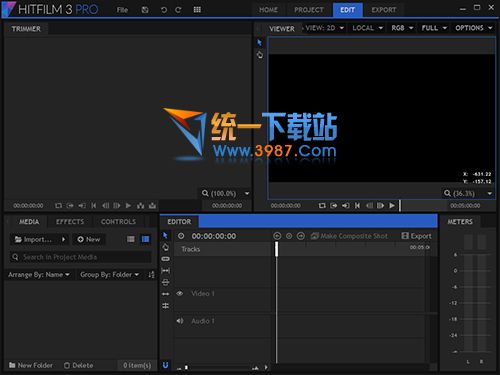Click the redo icon in title bar
500x375 pixels.
pos(178,10)
